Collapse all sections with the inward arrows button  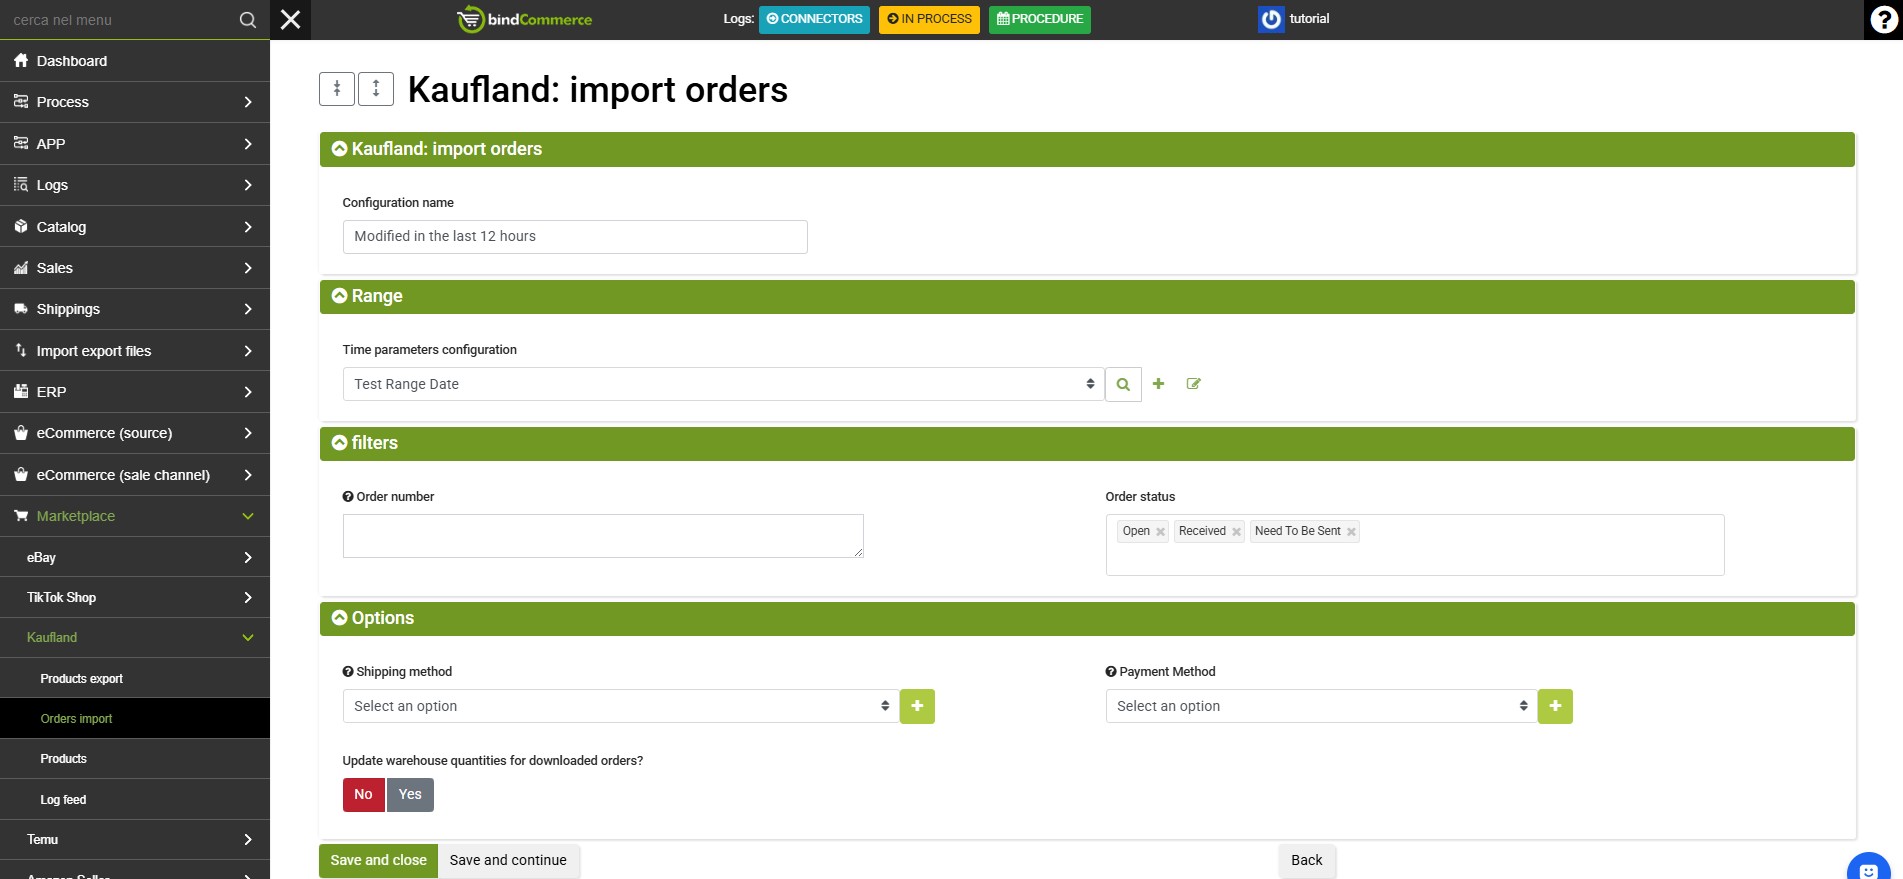tap(337, 89)
